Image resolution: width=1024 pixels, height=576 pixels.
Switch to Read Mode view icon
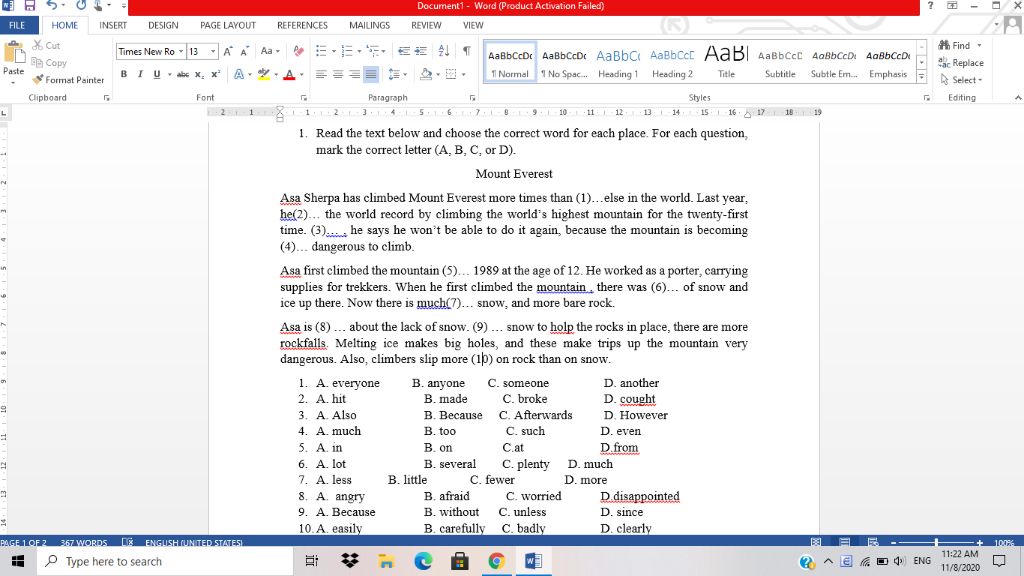816,542
